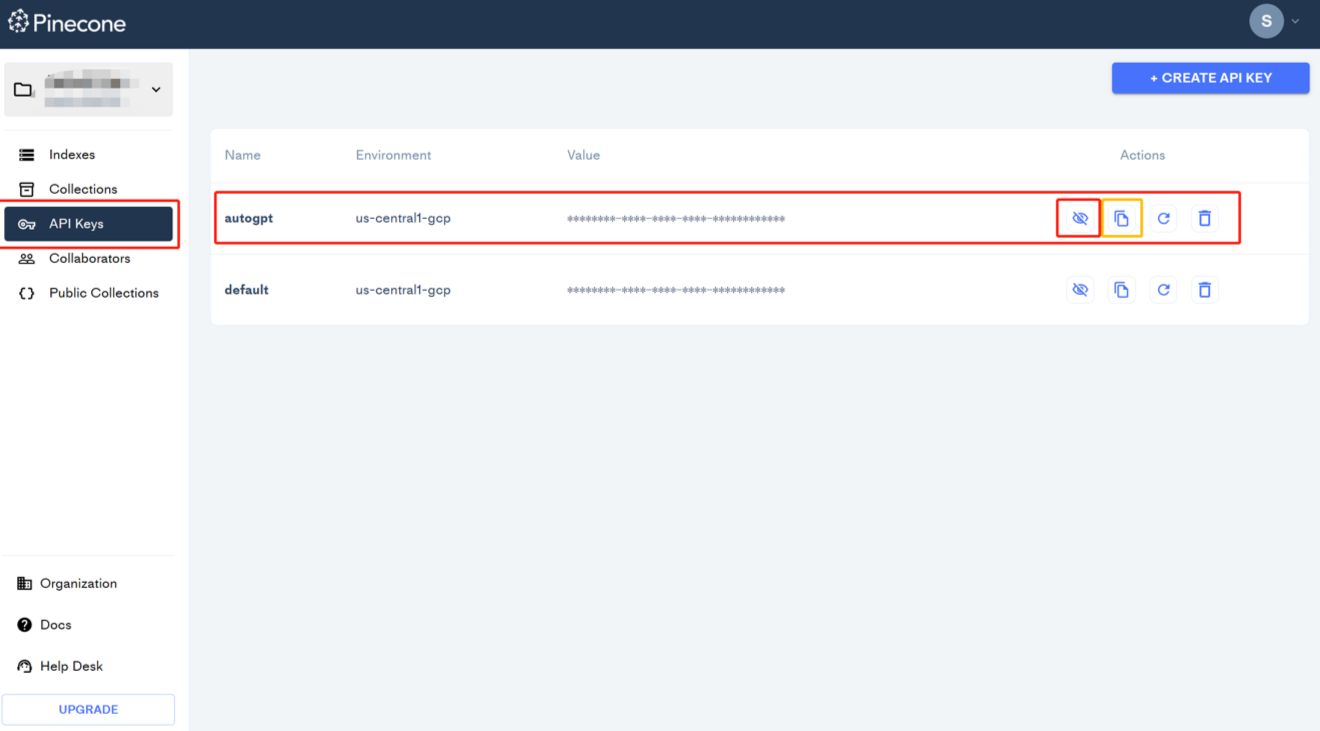
Task: Click the Actions column header
Action: click(1142, 155)
